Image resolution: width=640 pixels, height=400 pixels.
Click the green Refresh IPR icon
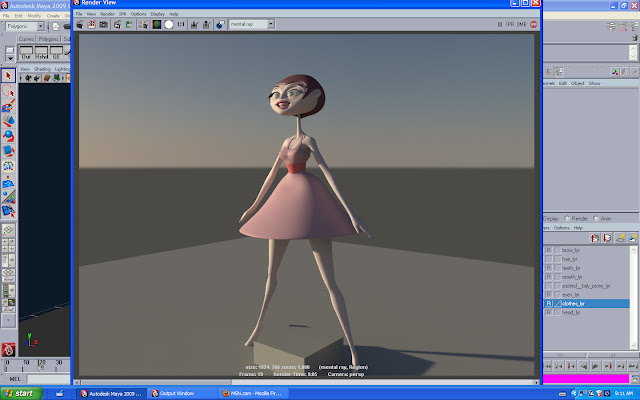click(x=129, y=24)
